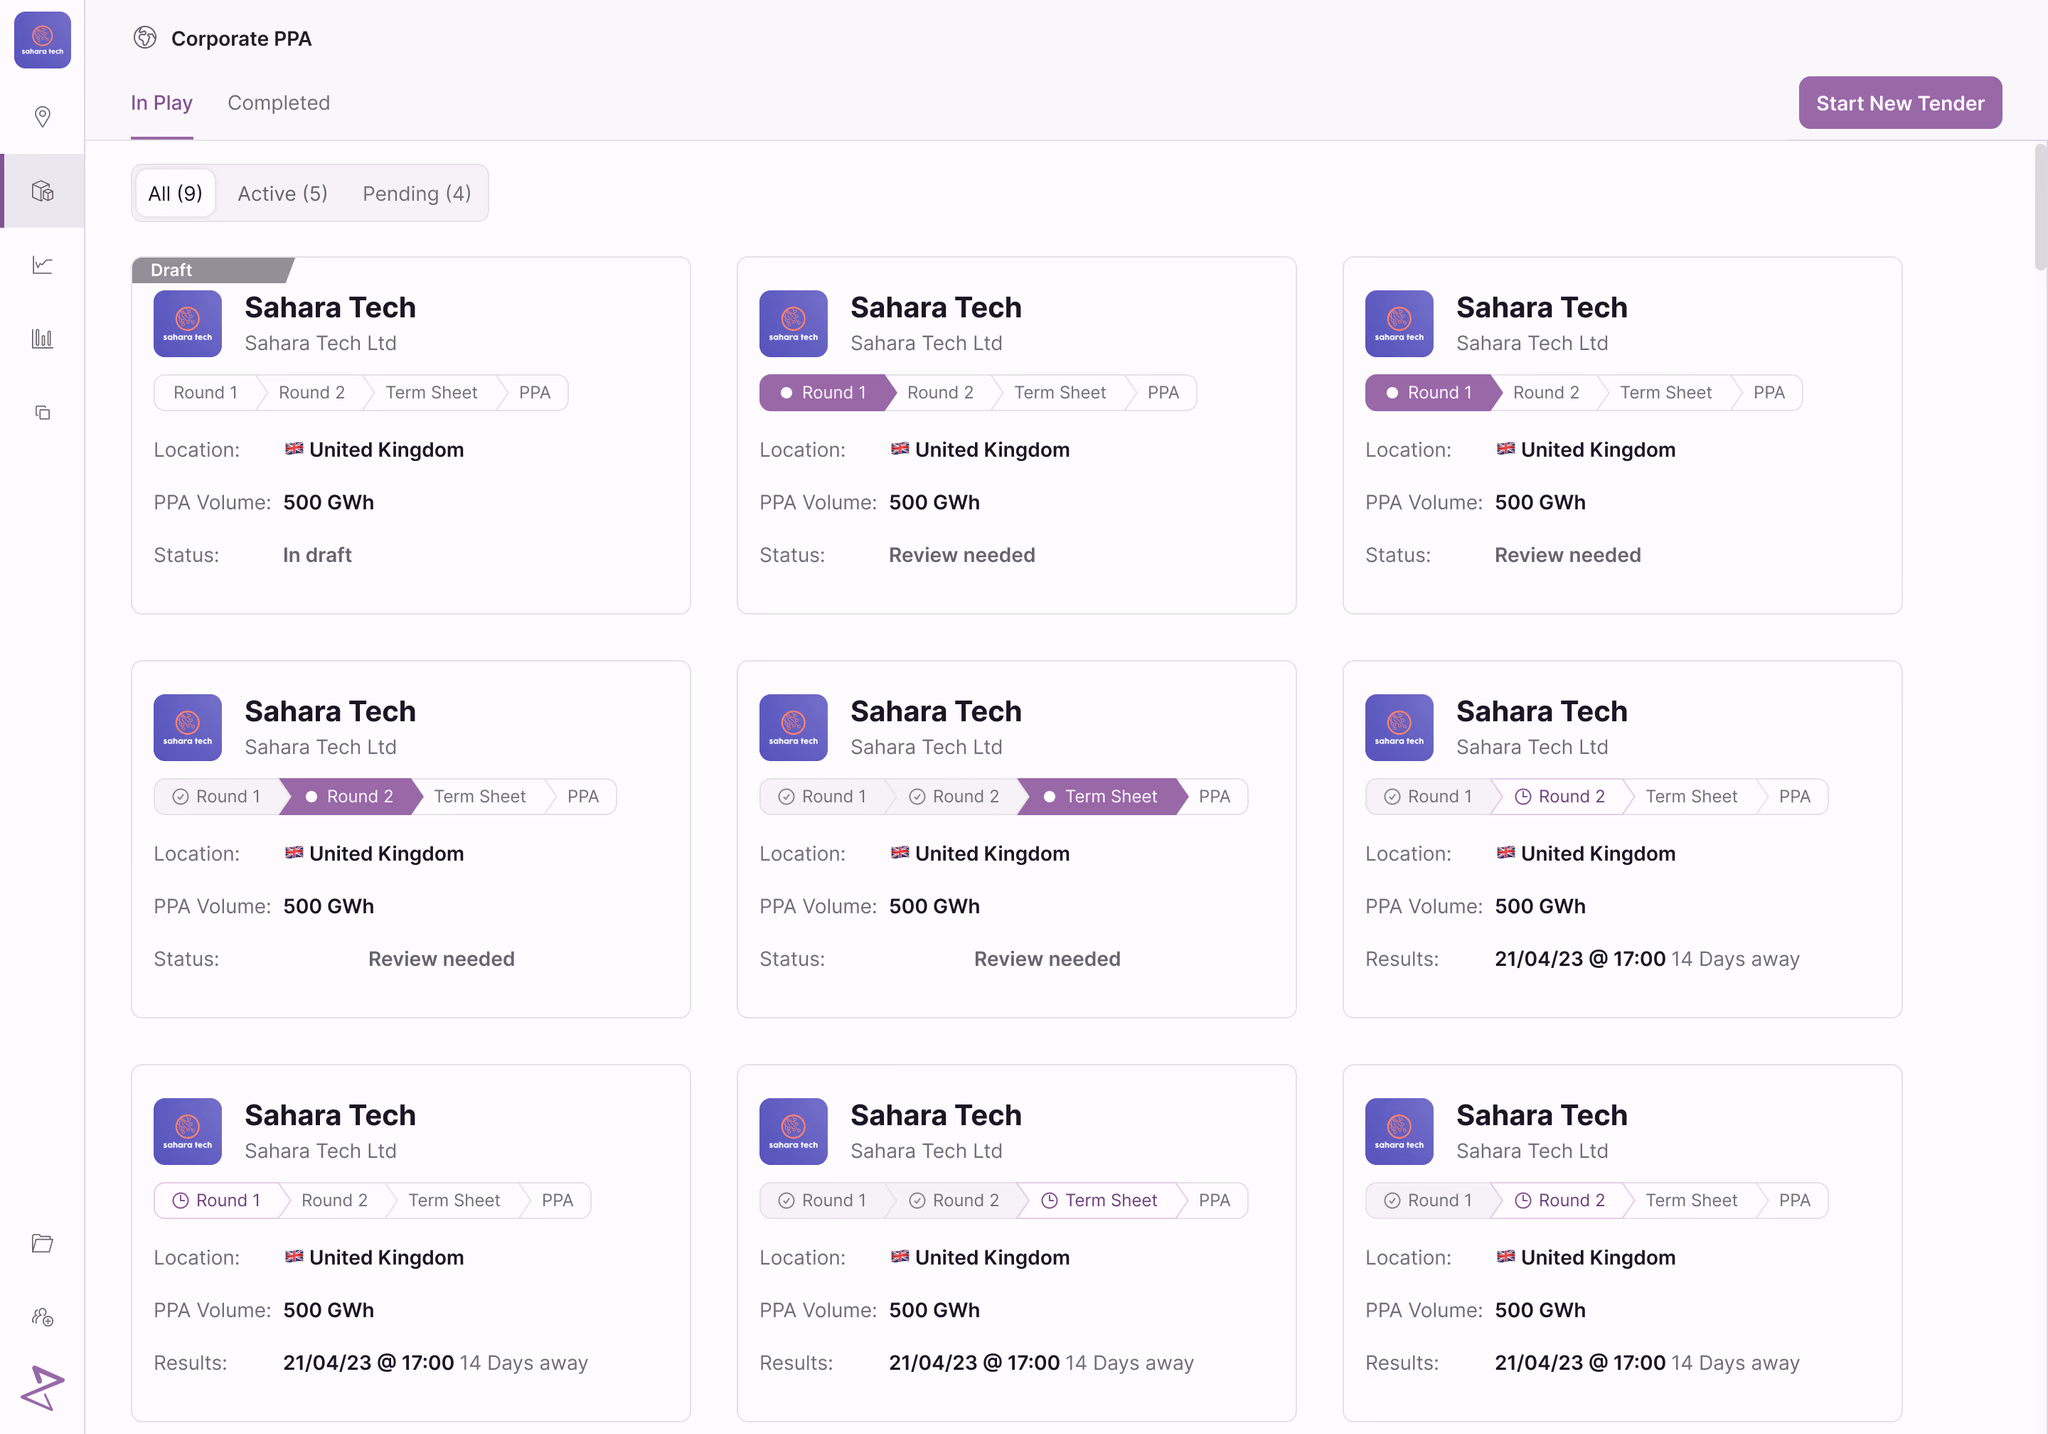The width and height of the screenshot is (2048, 1434).
Task: Switch to the Completed tab
Action: tap(279, 103)
